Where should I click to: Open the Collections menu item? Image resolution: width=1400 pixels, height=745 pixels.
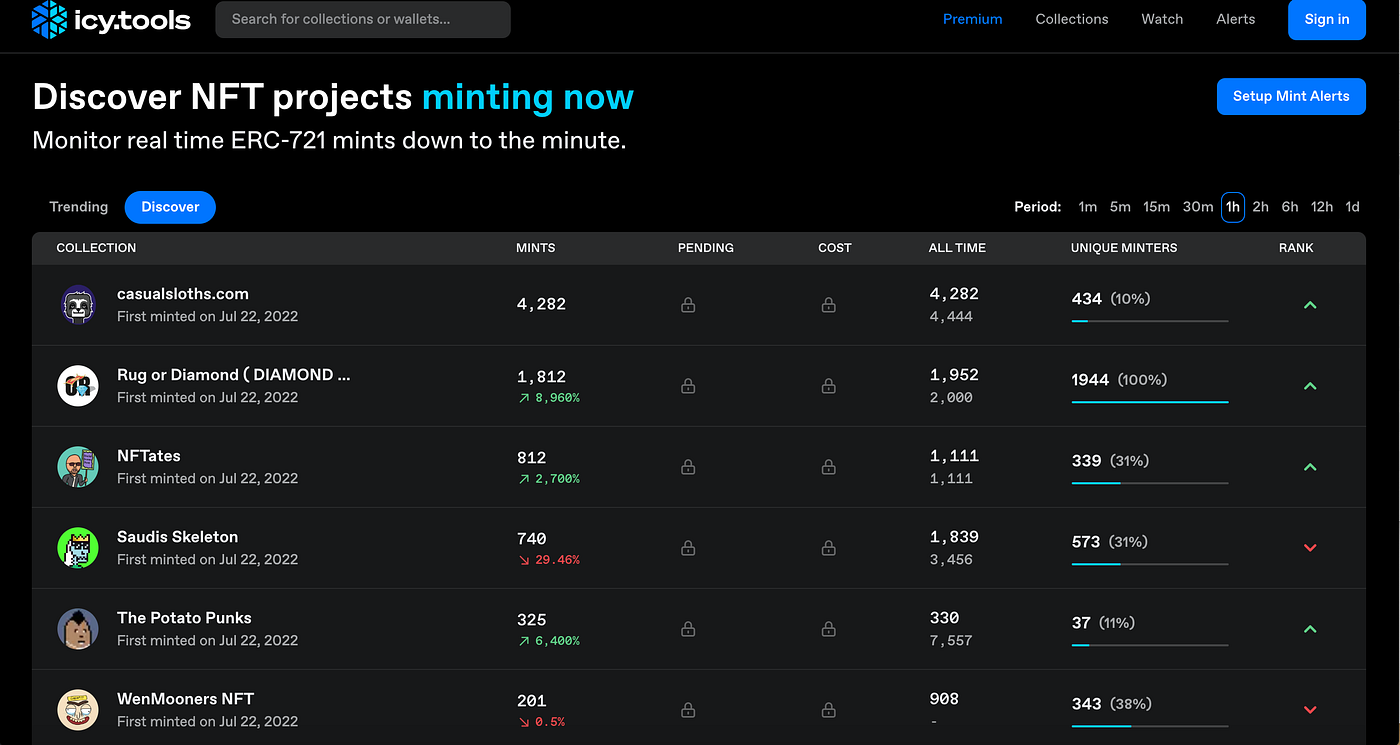(x=1072, y=19)
